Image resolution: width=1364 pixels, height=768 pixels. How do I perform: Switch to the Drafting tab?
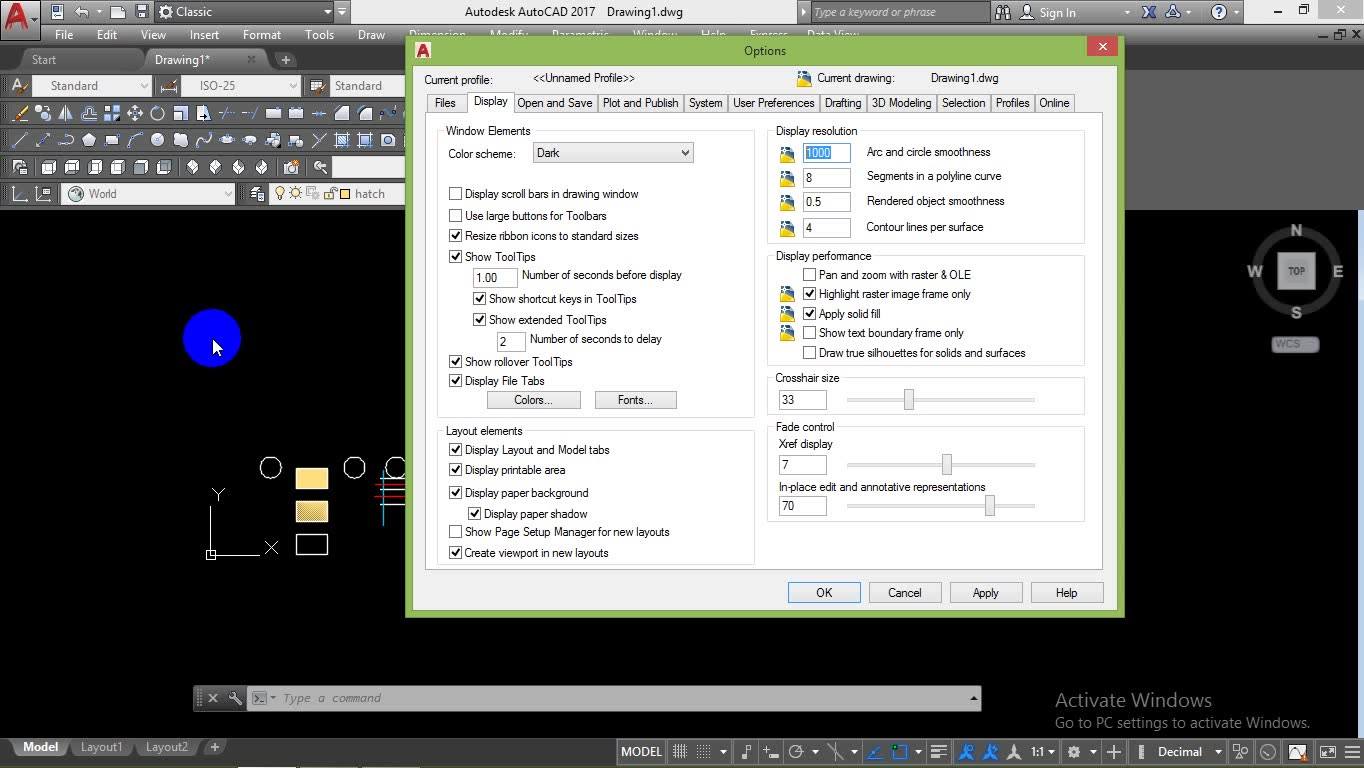click(x=843, y=103)
